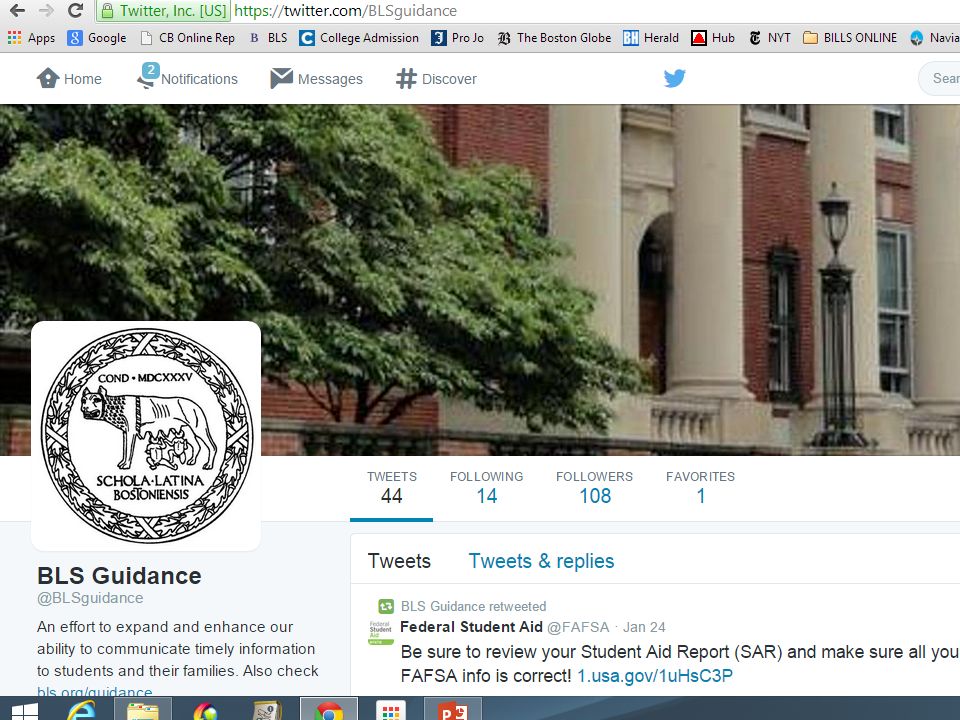Open the NYT bookmark

770,38
